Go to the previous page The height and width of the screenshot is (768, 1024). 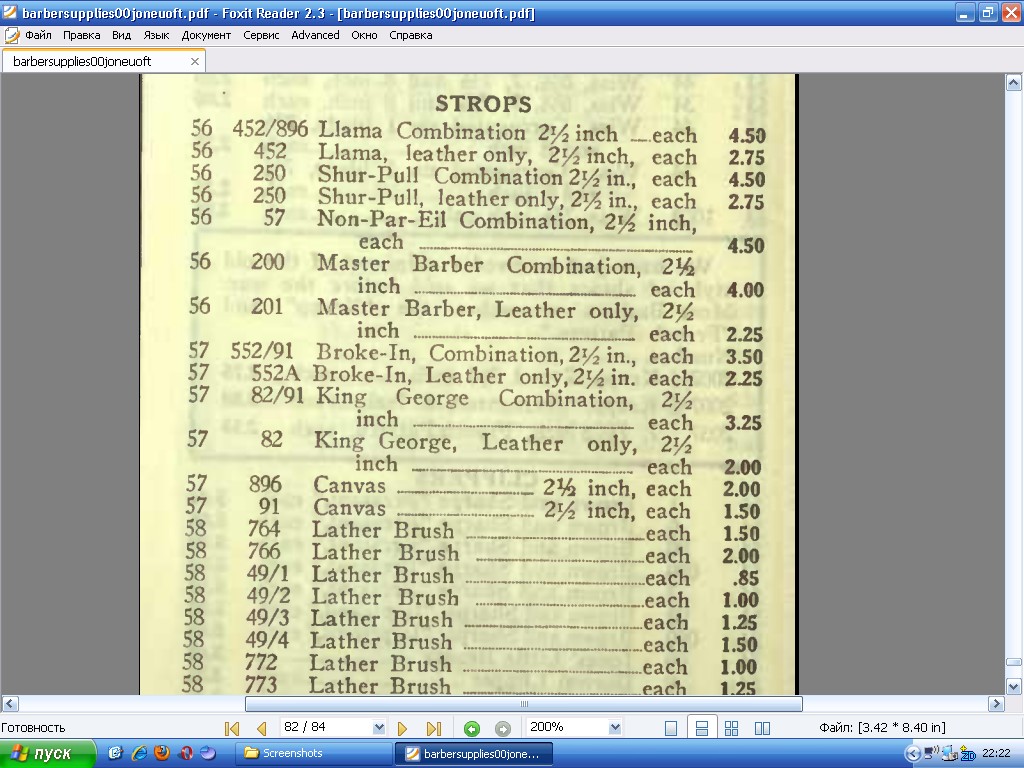[262, 728]
